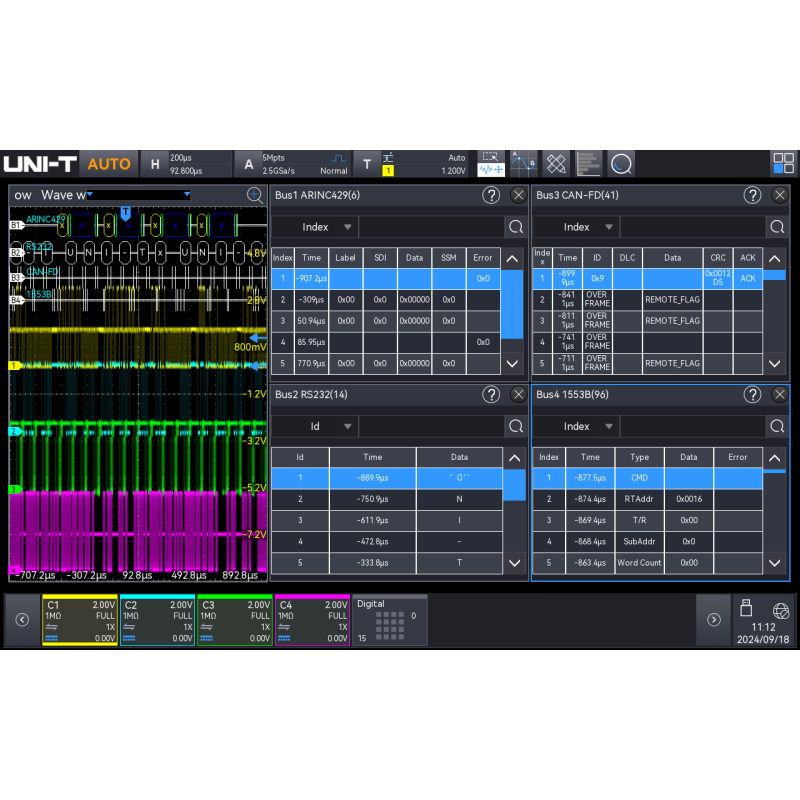Screen dimensions: 800x800
Task: Click the network globe icon in status bar
Action: tap(781, 610)
